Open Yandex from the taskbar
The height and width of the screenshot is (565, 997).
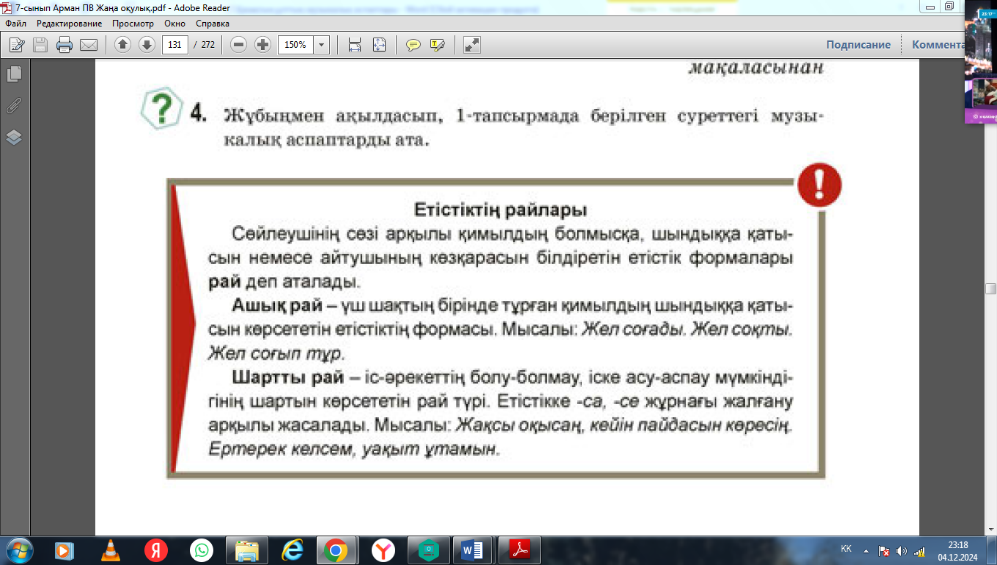pos(156,550)
